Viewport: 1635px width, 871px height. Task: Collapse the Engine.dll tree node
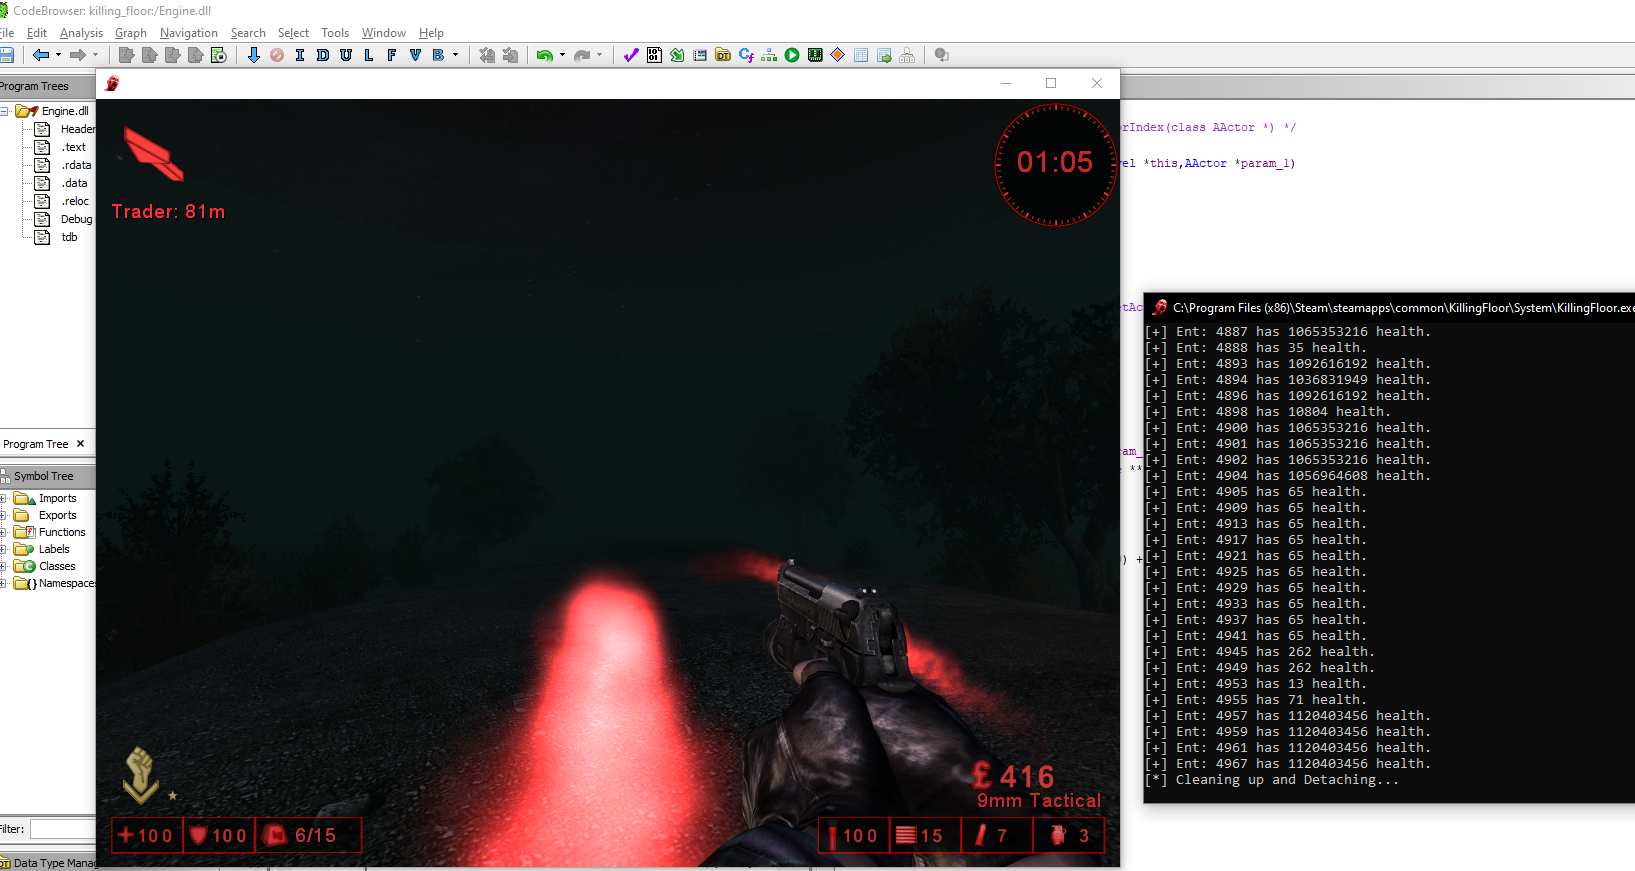tap(4, 111)
